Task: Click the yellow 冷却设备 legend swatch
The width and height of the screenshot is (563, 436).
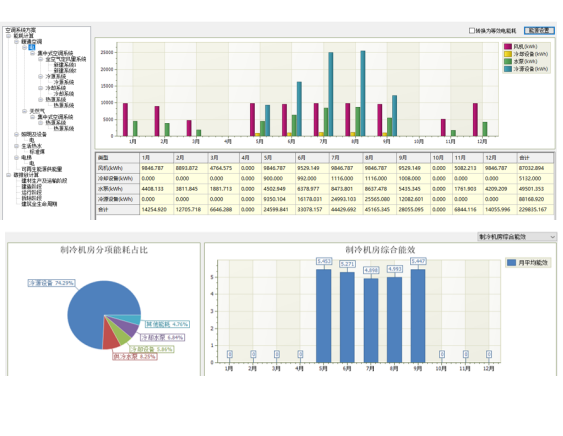Action: coord(508,54)
